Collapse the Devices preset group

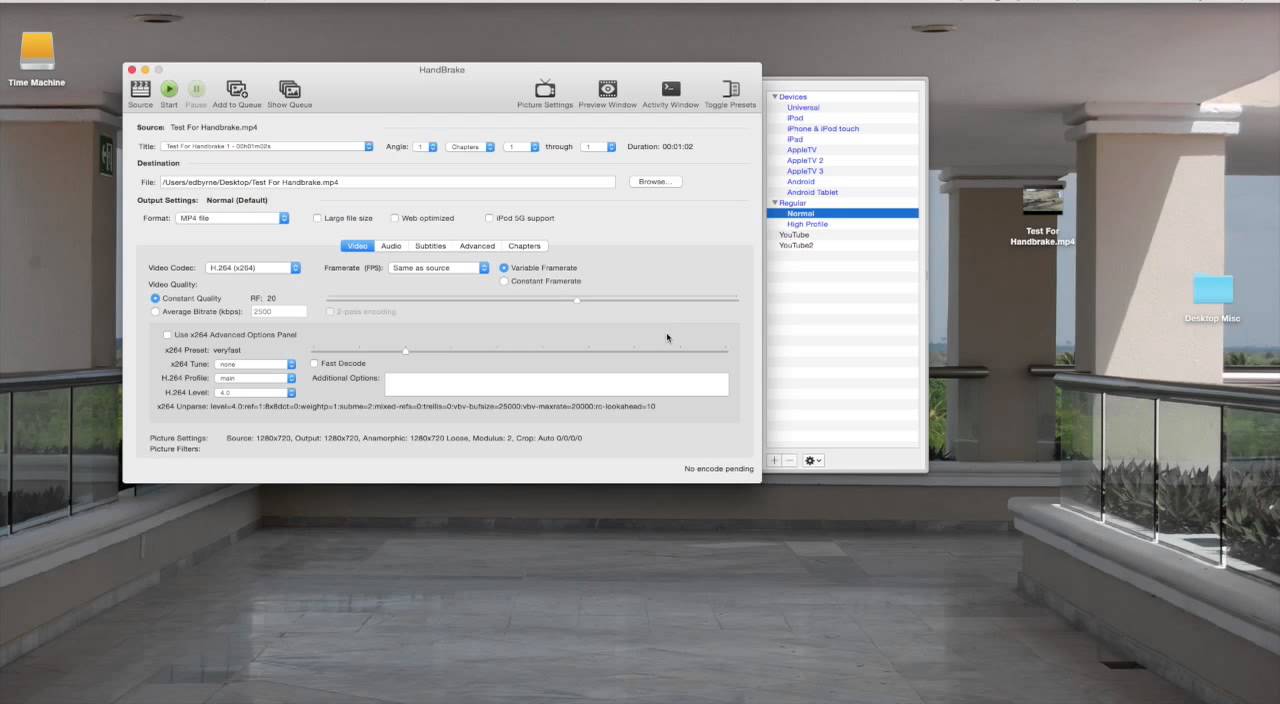(774, 97)
